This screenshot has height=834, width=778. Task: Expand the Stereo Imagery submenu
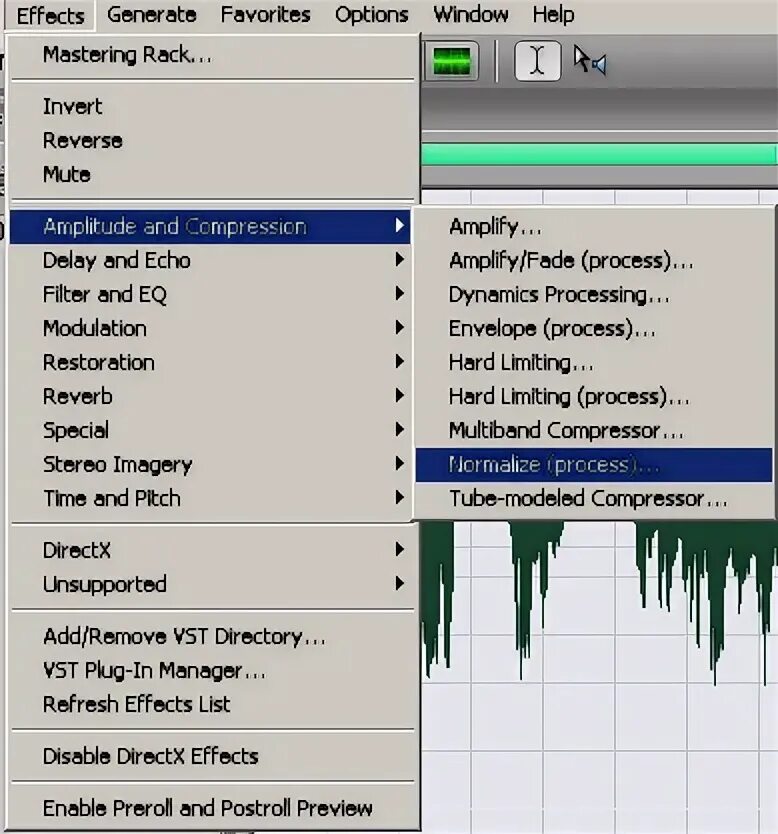[210, 465]
